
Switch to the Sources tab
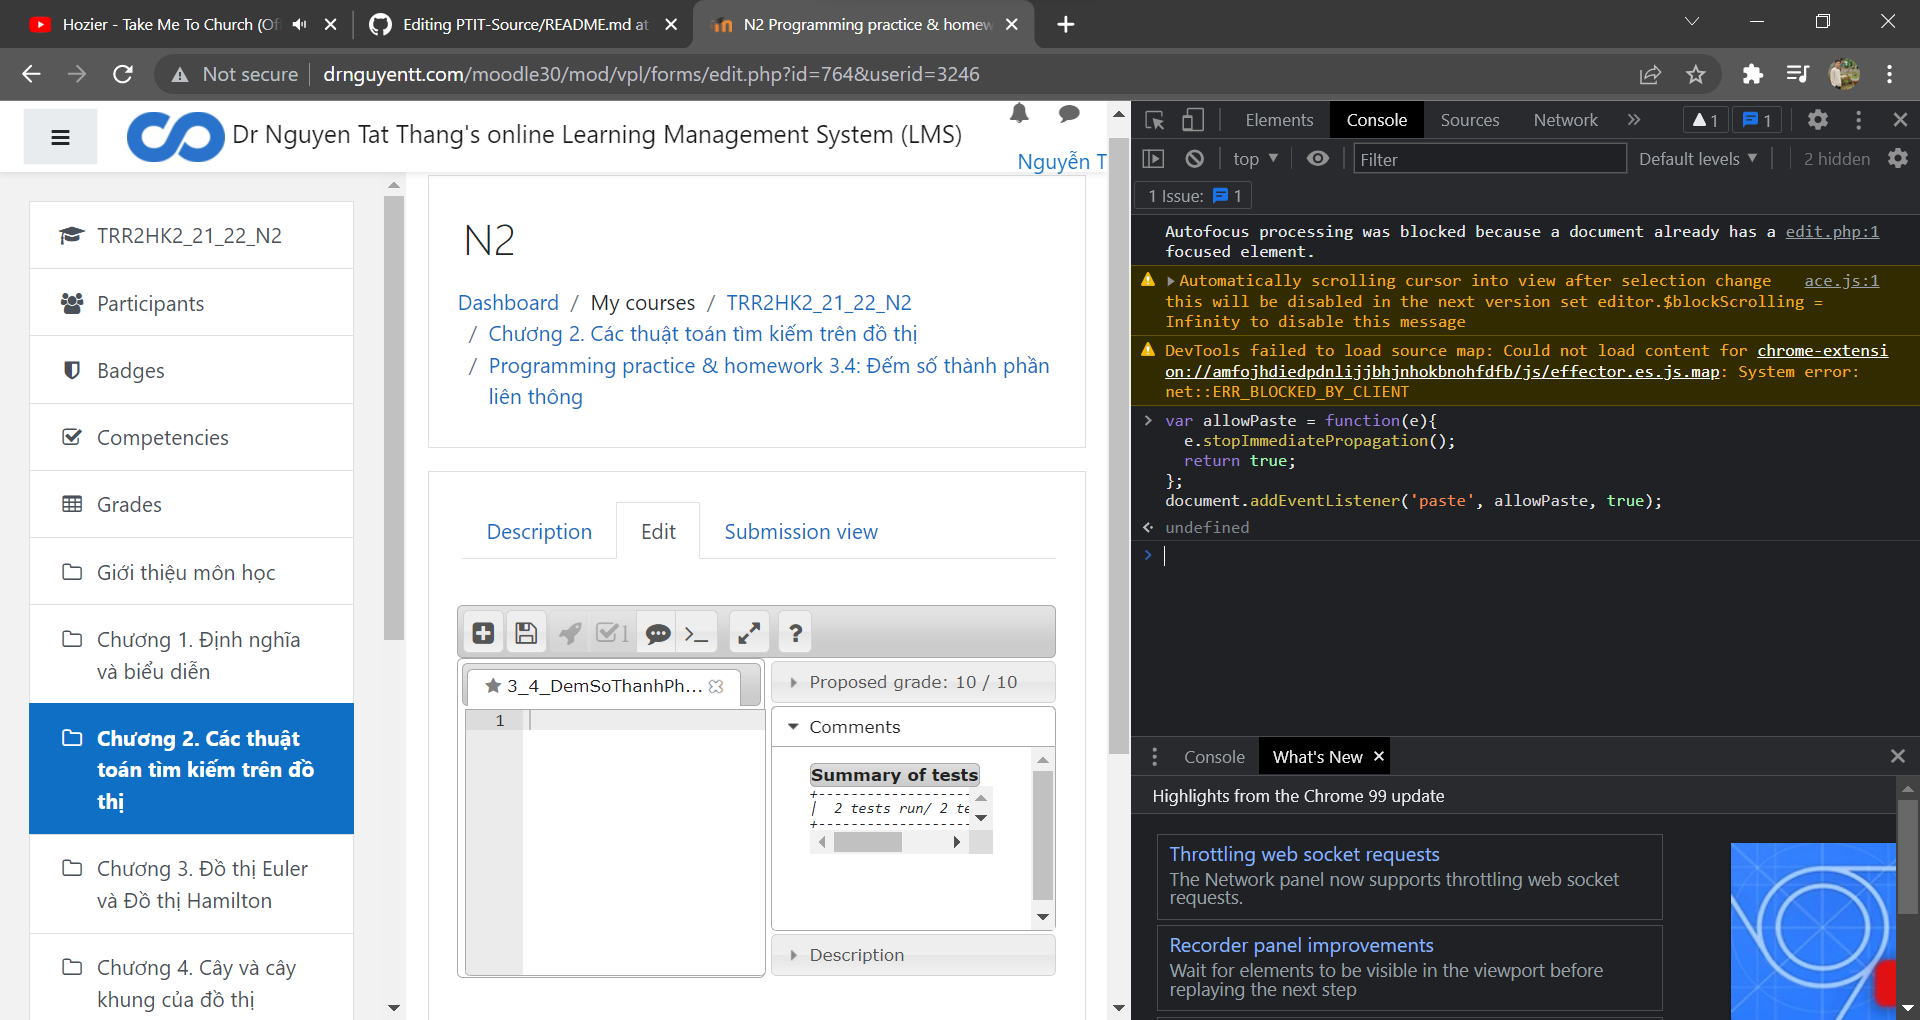1469,120
